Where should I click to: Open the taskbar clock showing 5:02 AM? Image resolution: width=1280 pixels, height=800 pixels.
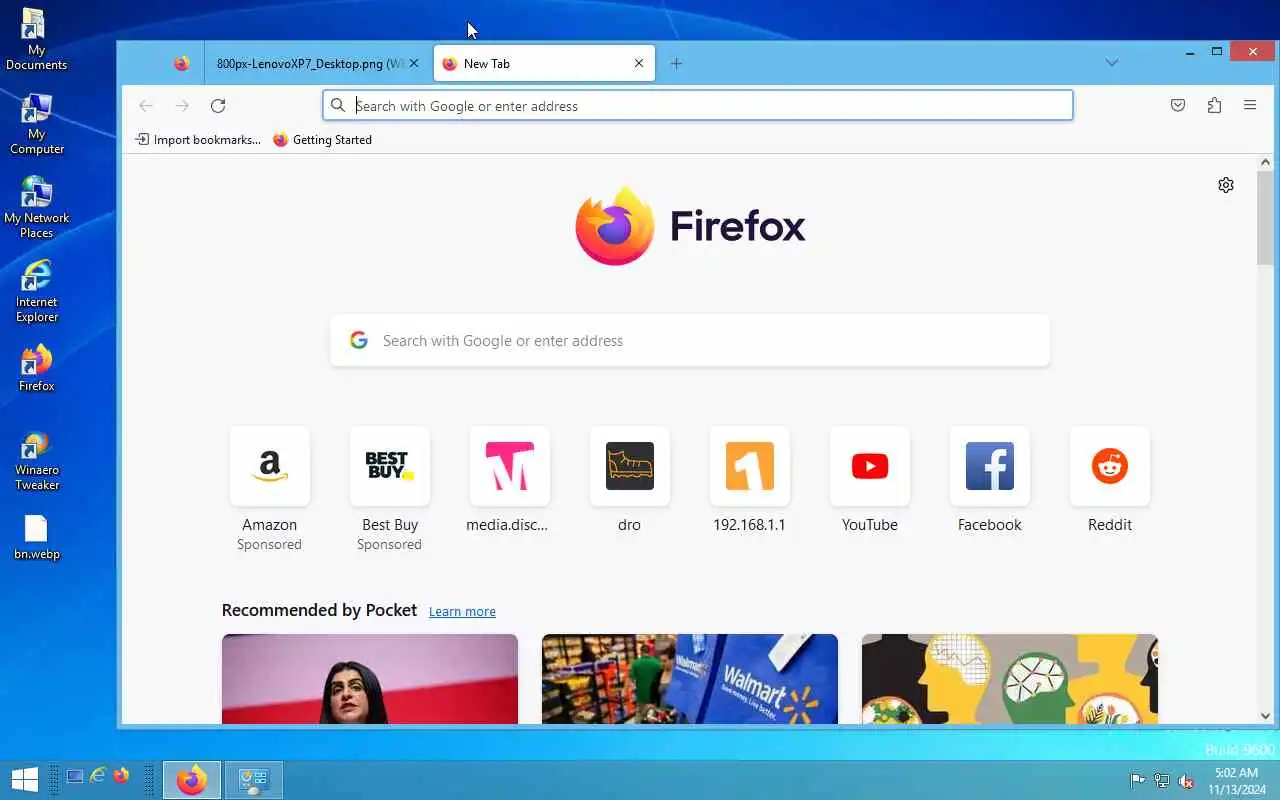pos(1236,781)
